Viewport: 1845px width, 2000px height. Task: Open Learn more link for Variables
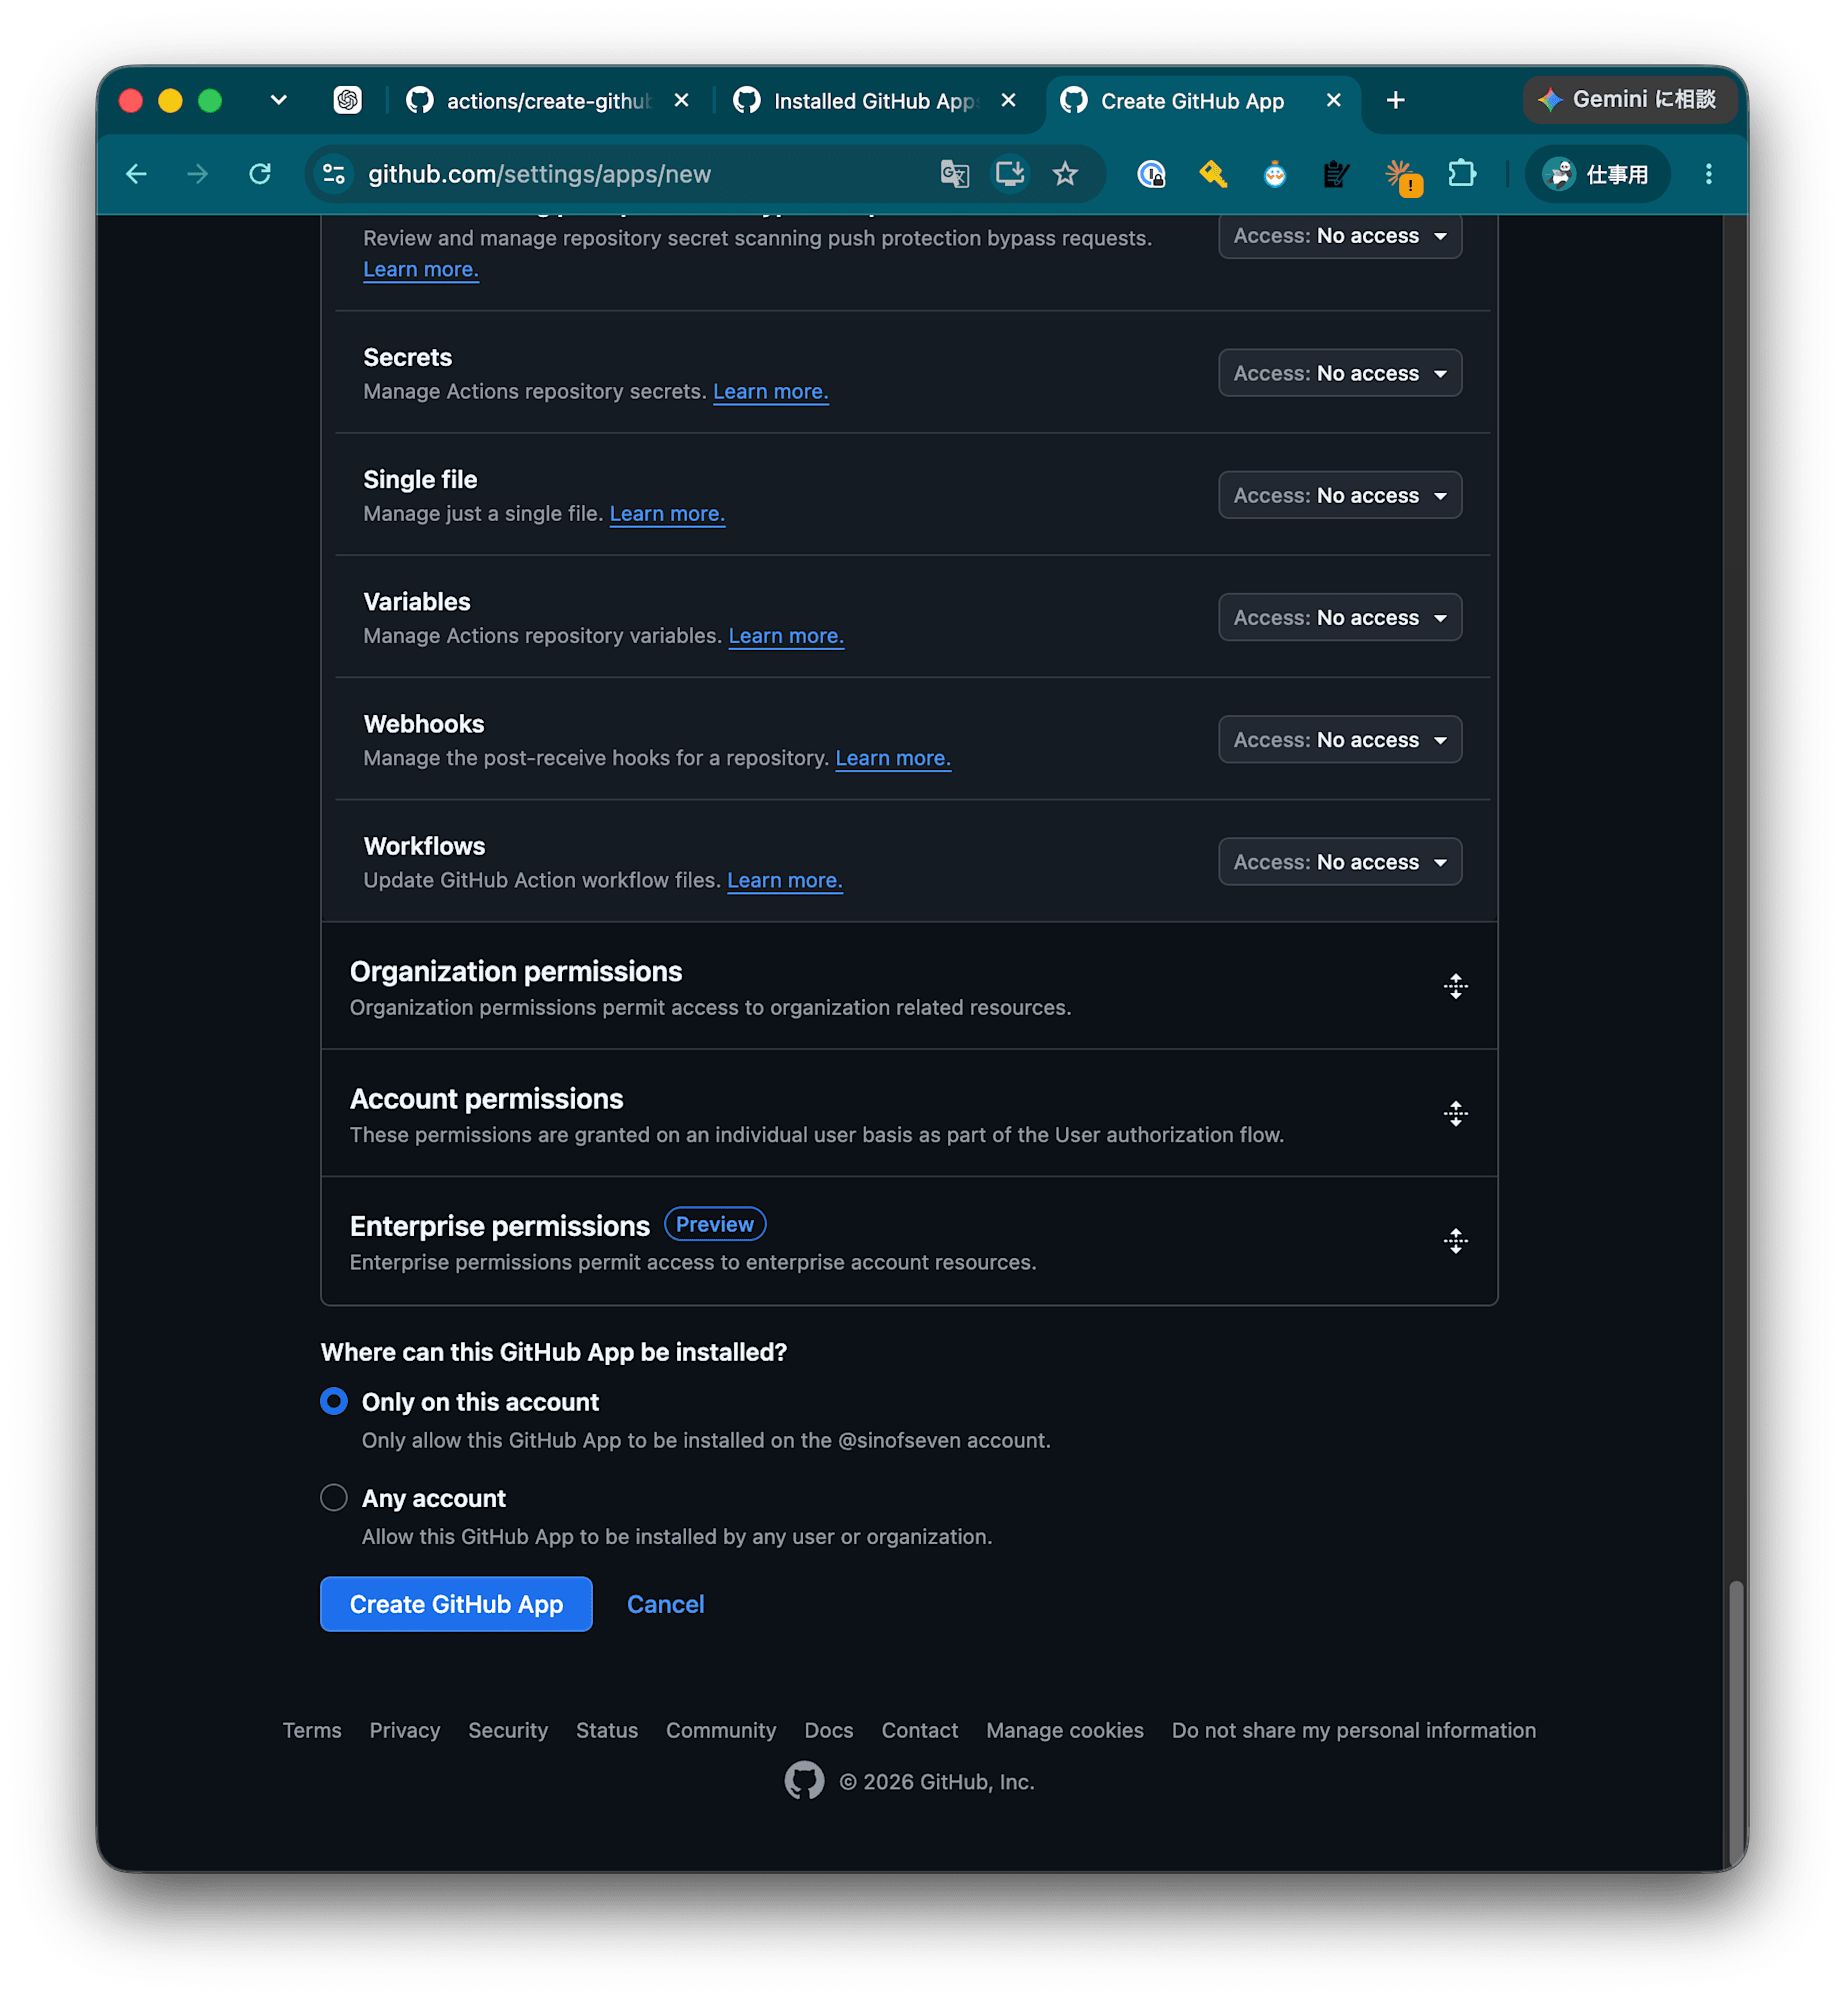coord(786,635)
